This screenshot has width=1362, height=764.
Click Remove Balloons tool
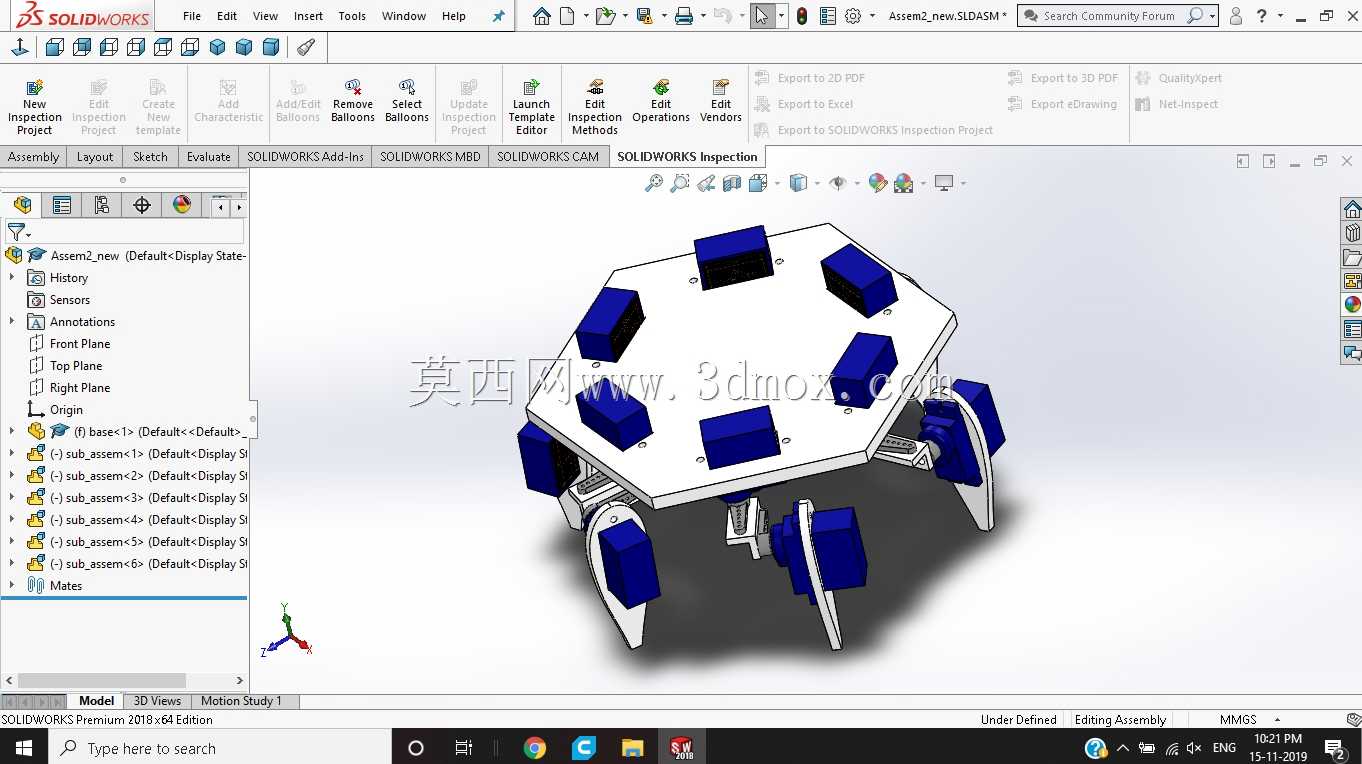pos(353,101)
